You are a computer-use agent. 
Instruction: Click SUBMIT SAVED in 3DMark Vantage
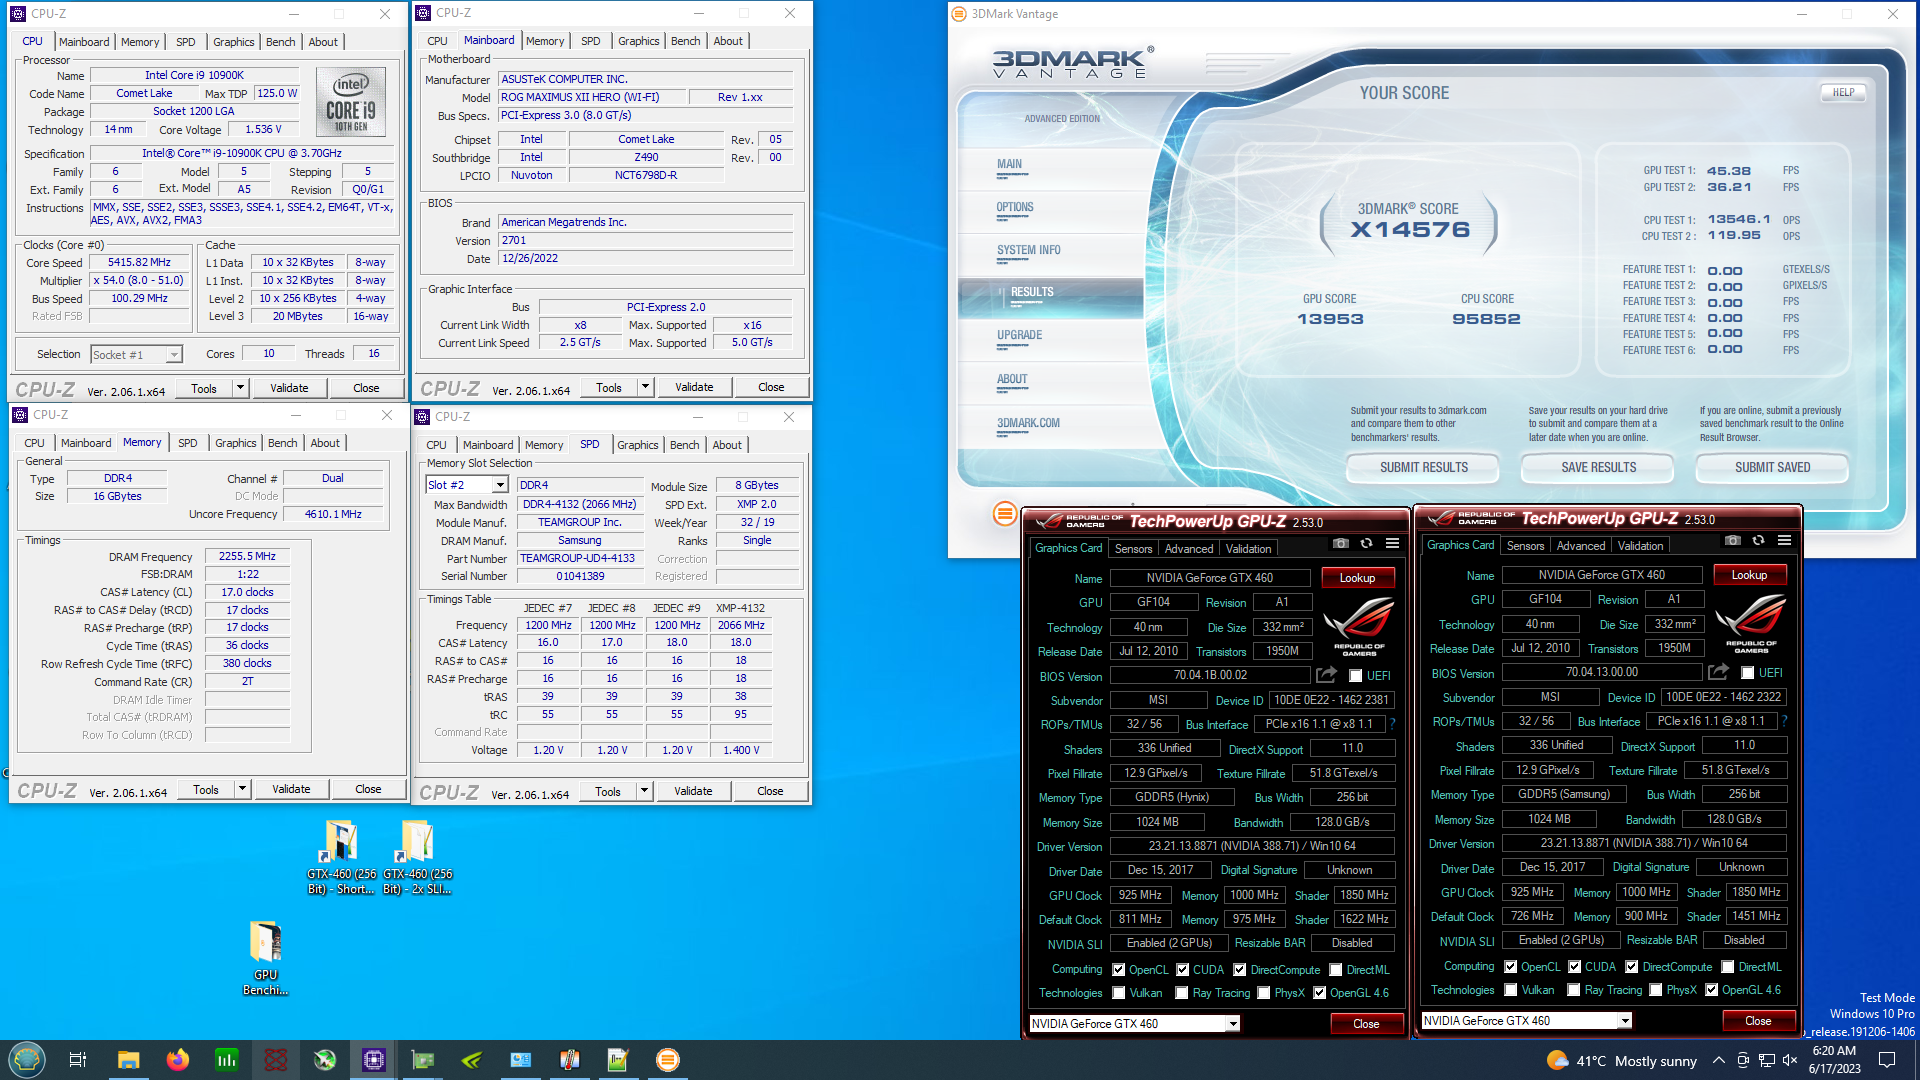point(1772,467)
